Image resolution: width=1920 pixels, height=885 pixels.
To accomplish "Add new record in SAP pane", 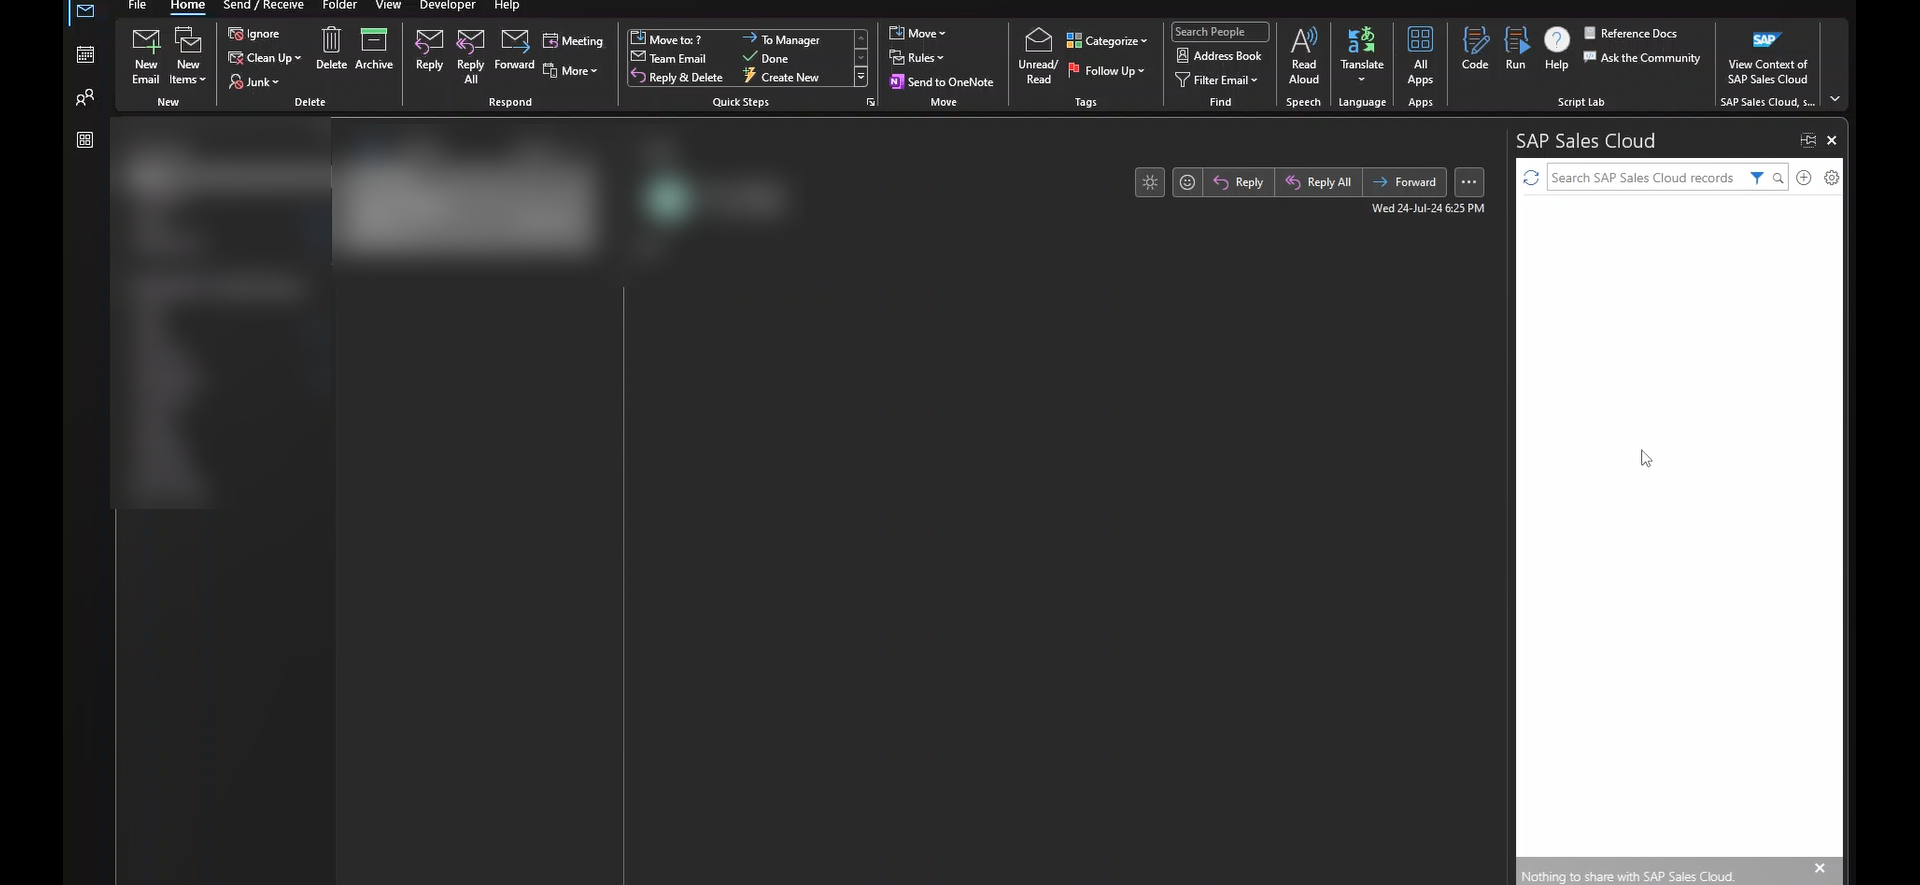I will coord(1804,178).
